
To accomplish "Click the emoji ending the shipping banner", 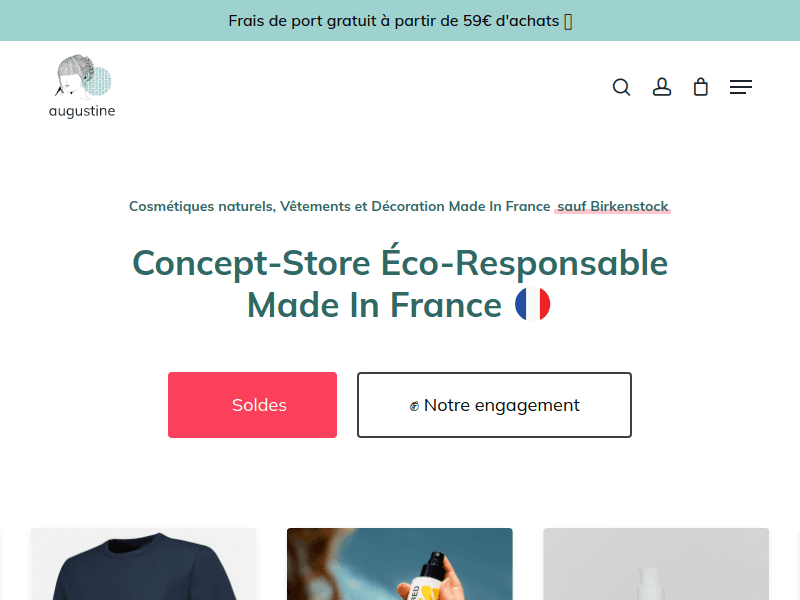I will [568, 21].
